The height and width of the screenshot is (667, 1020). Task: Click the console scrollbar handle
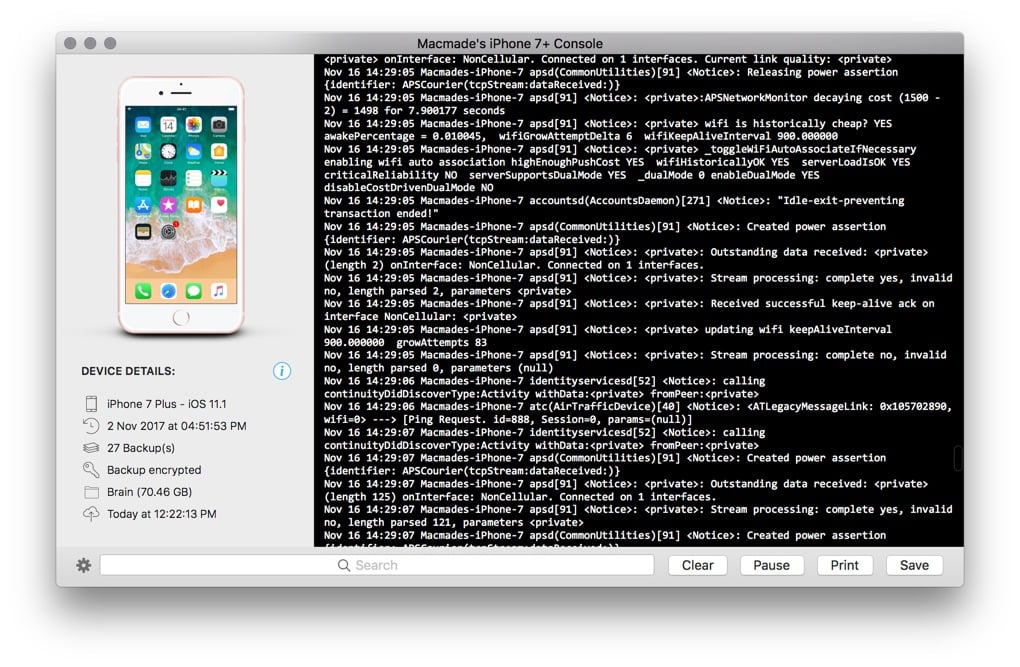958,458
